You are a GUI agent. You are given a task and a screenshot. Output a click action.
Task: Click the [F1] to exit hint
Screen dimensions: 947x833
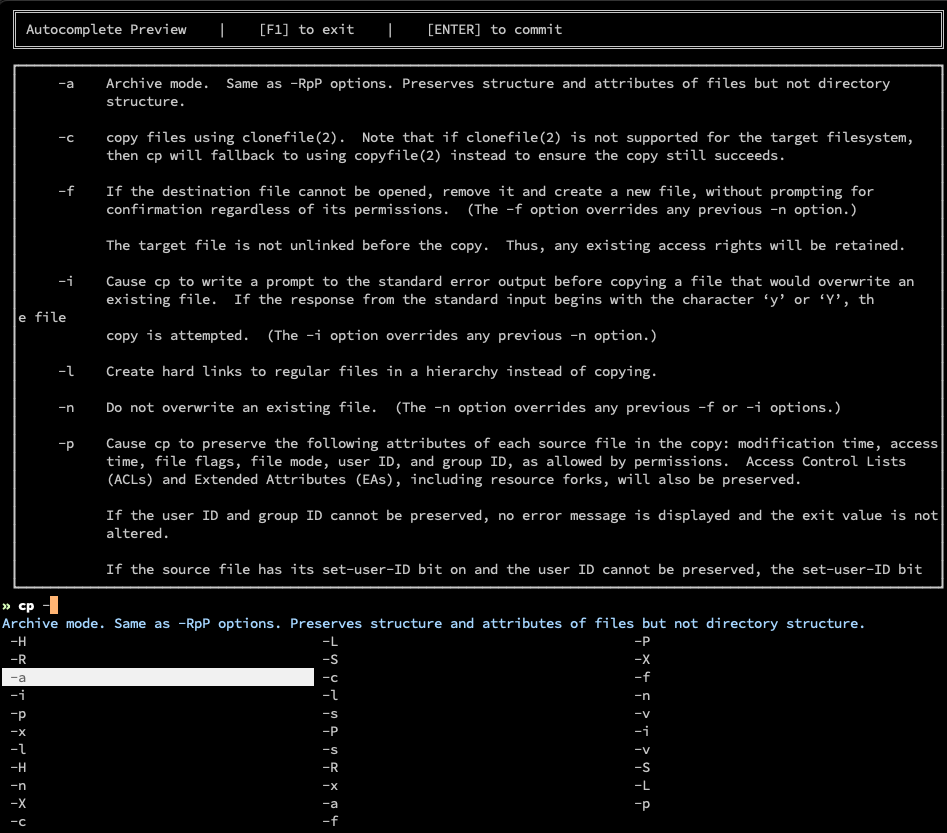pos(306,30)
